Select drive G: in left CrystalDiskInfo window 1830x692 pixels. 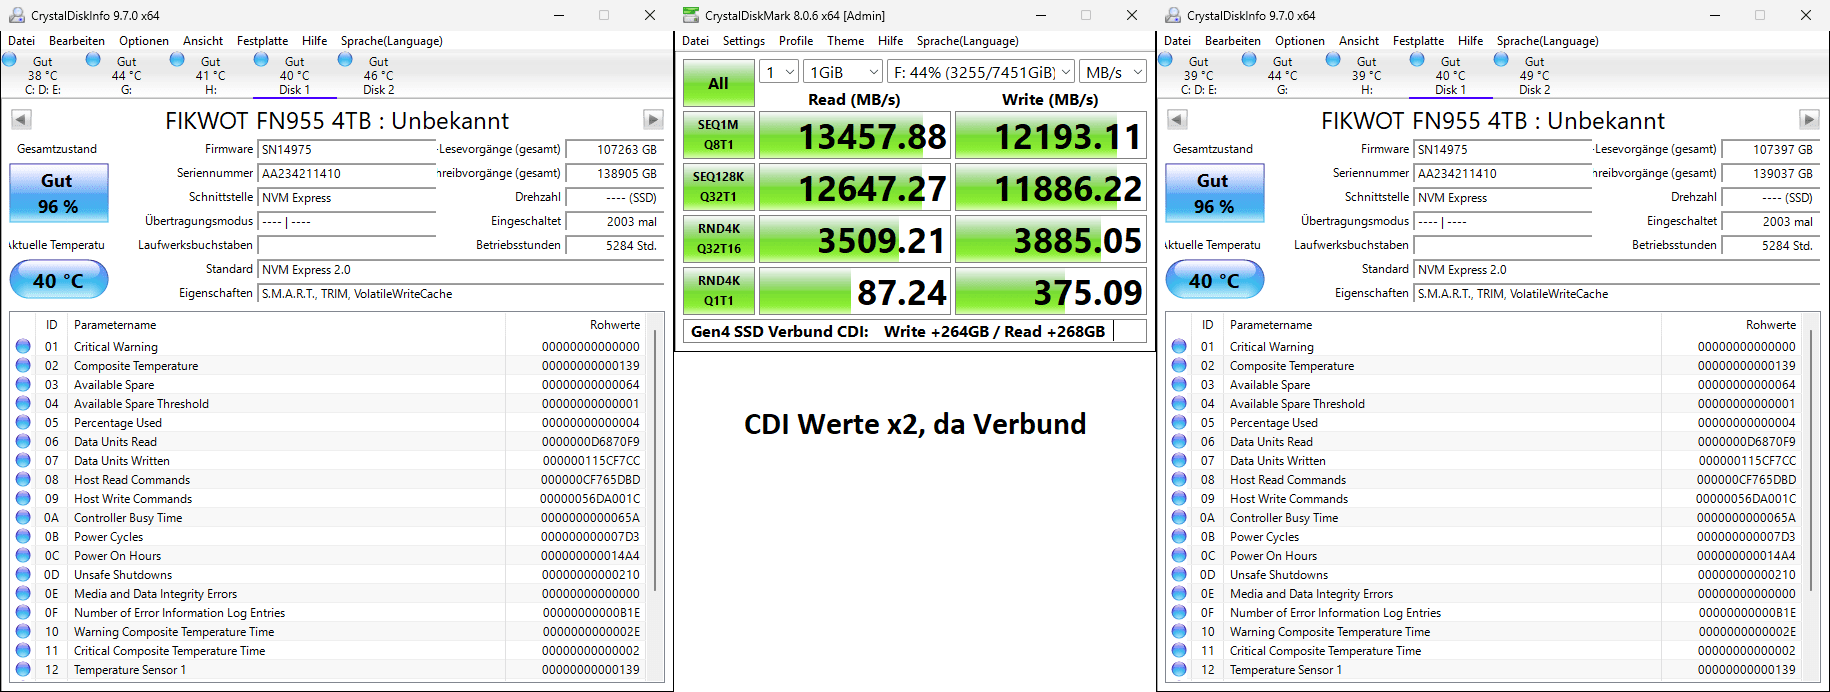point(126,75)
